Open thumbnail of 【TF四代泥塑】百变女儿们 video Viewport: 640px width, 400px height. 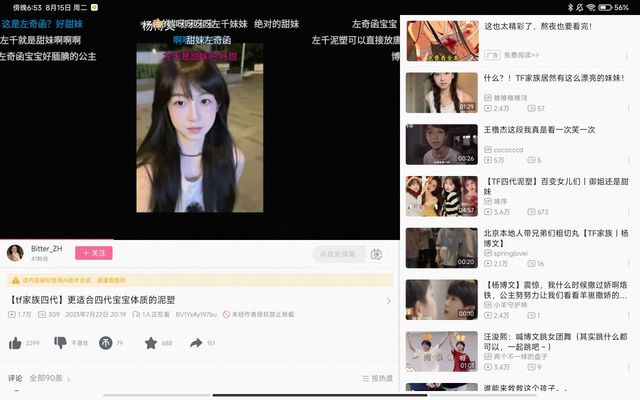point(442,196)
